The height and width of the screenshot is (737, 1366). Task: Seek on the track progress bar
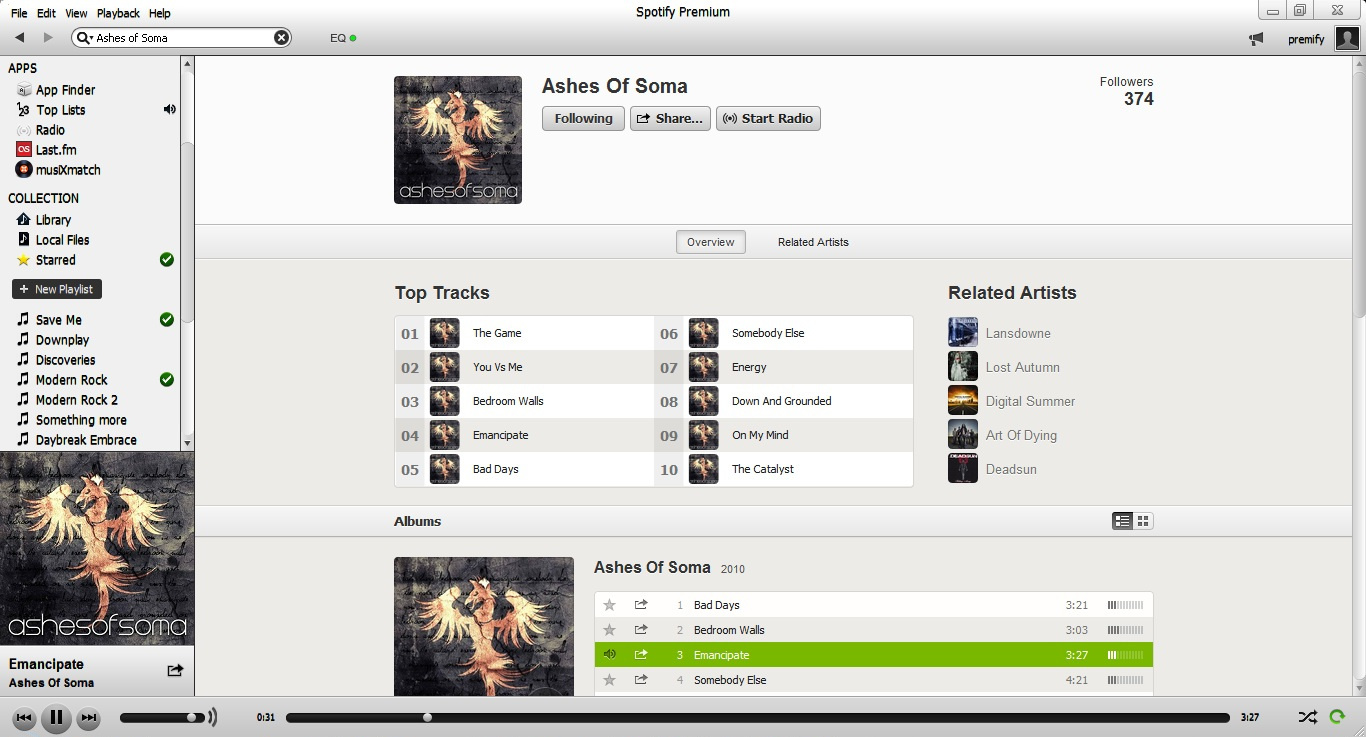tap(757, 717)
